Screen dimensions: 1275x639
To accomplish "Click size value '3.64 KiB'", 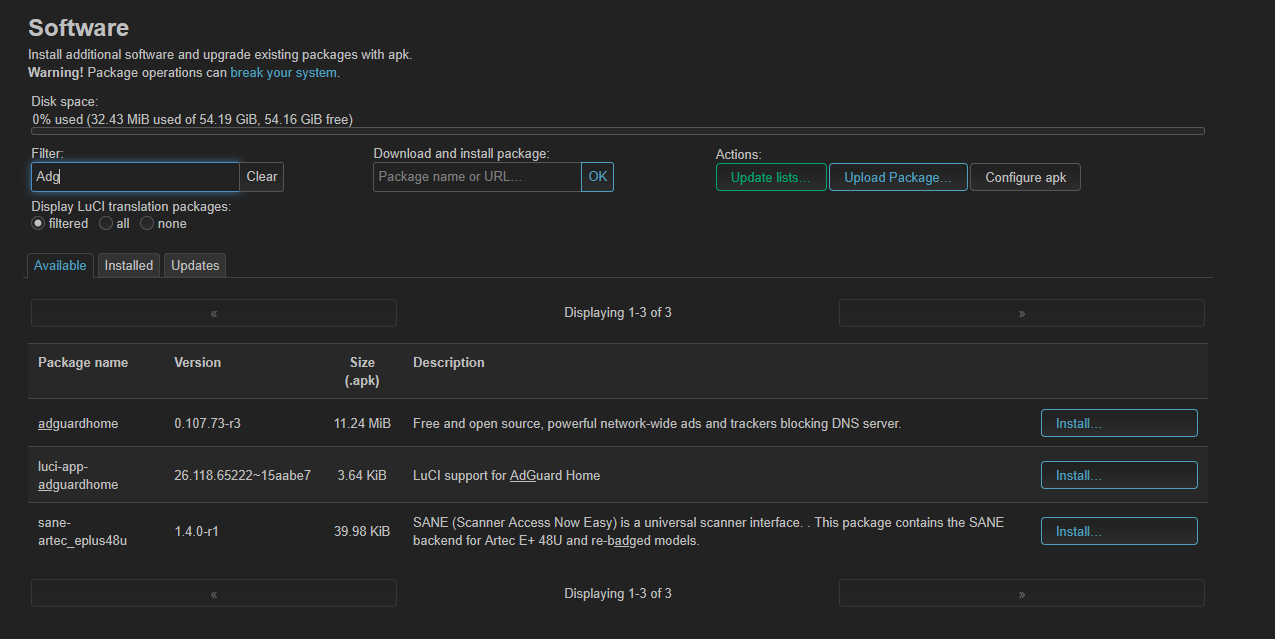I will coord(364,475).
